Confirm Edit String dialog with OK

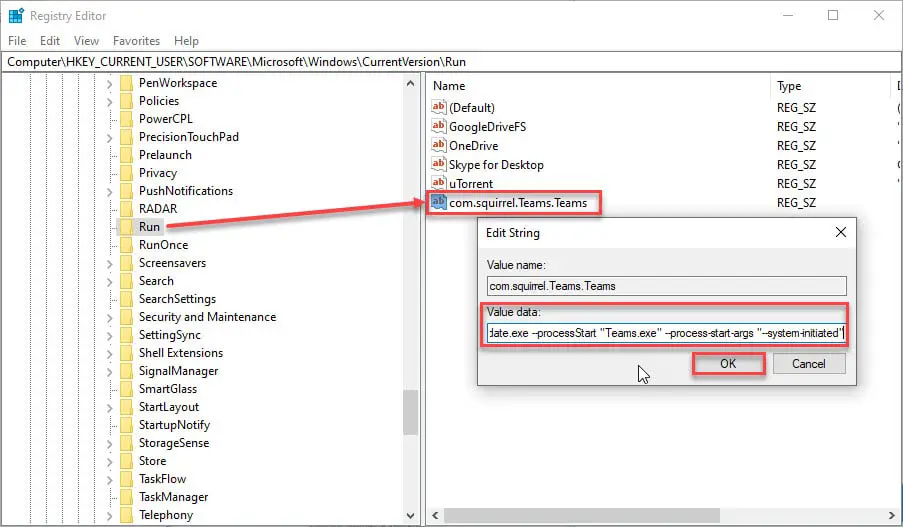(728, 363)
